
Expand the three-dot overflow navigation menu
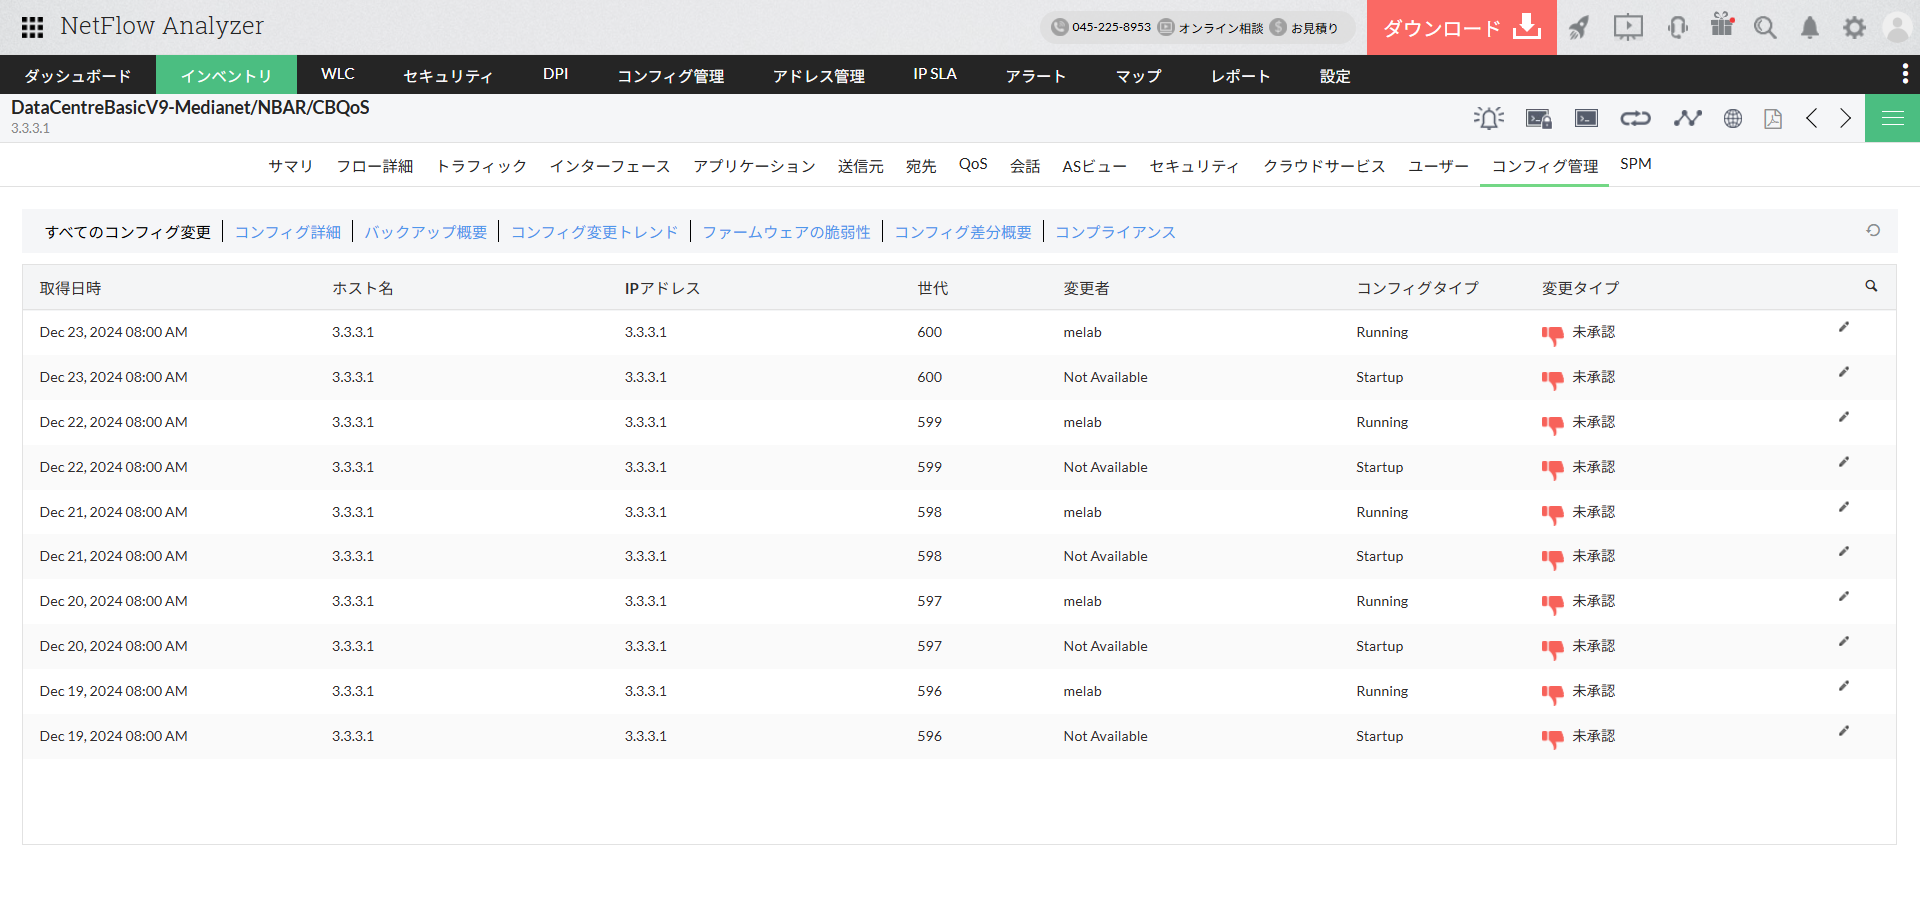pos(1904,74)
